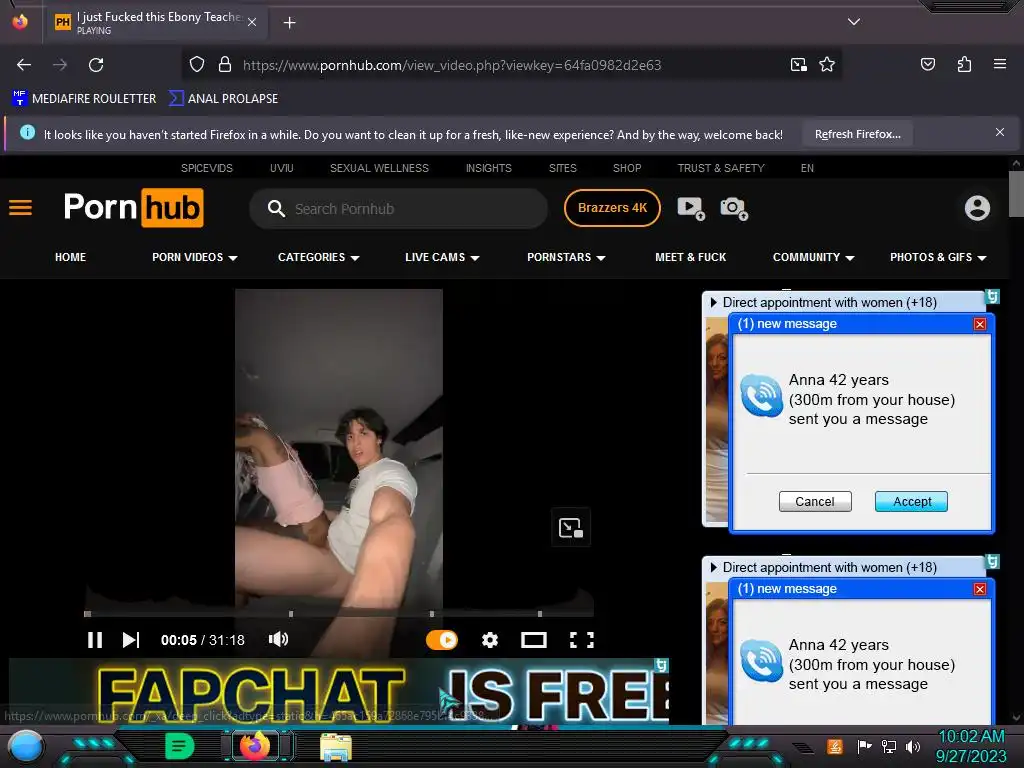Image resolution: width=1024 pixels, height=768 pixels.
Task: Expand the PORN VIDEOS dropdown
Action: 195,257
